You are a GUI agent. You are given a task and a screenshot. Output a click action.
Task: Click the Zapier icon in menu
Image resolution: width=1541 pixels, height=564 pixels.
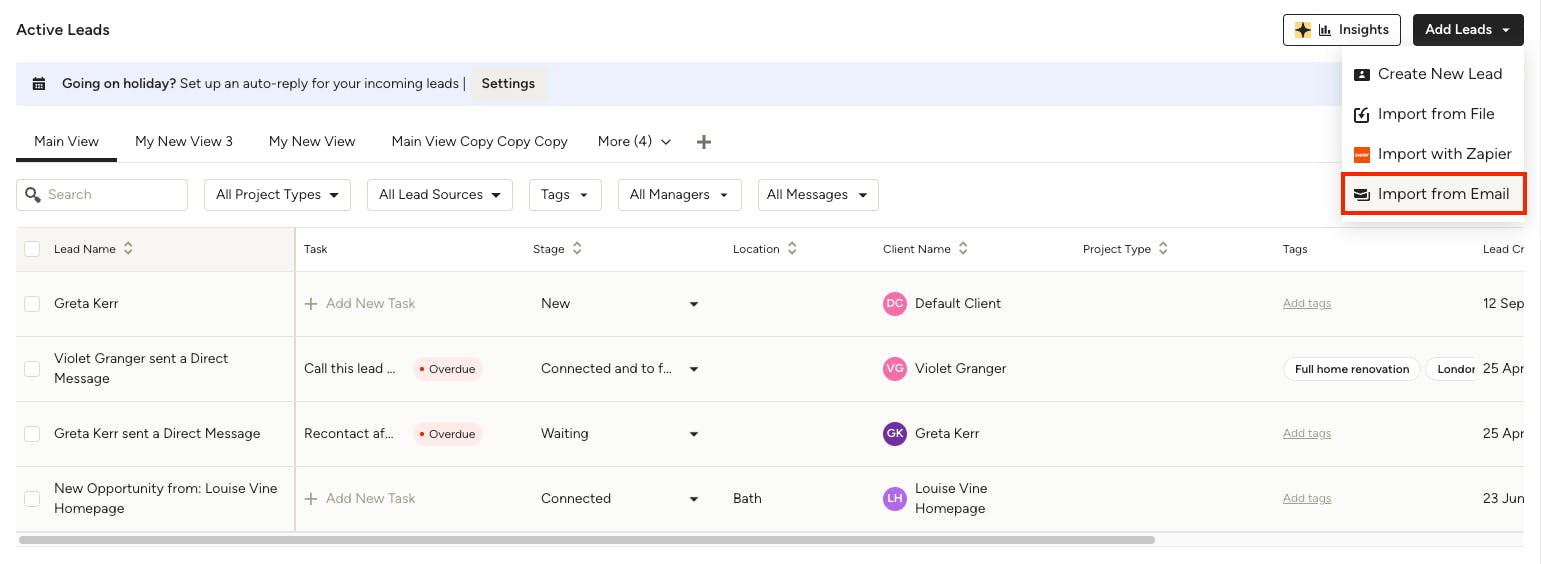tap(1361, 155)
